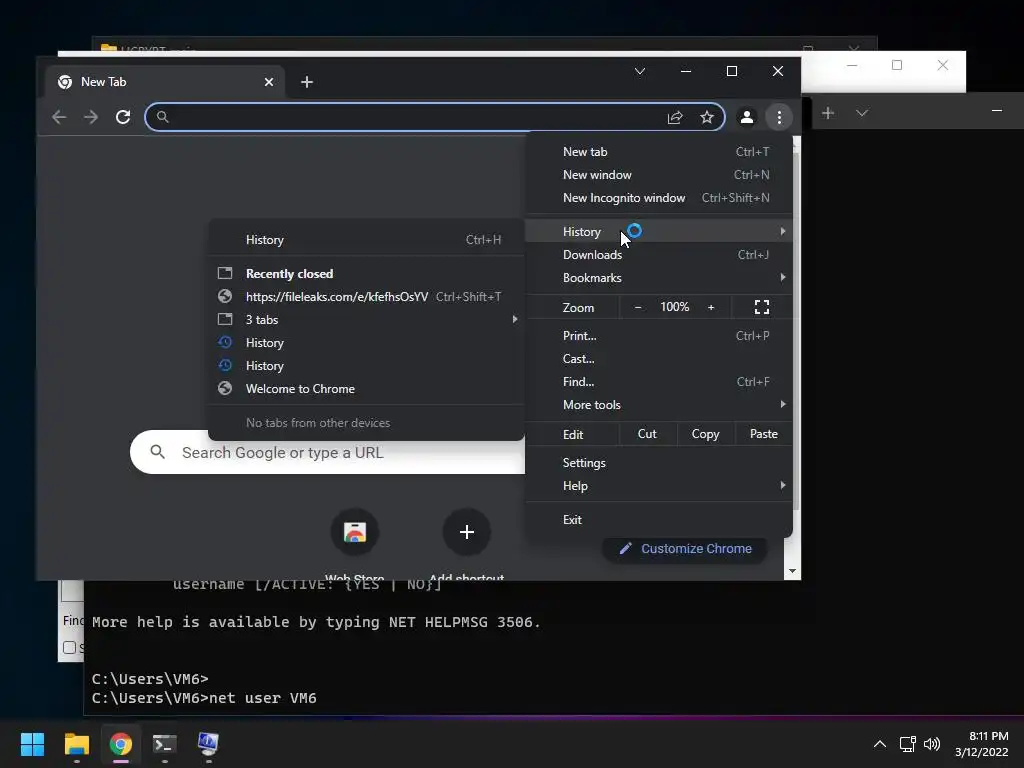
Task: Click the fullscreen icon in Zoom row
Action: (761, 307)
